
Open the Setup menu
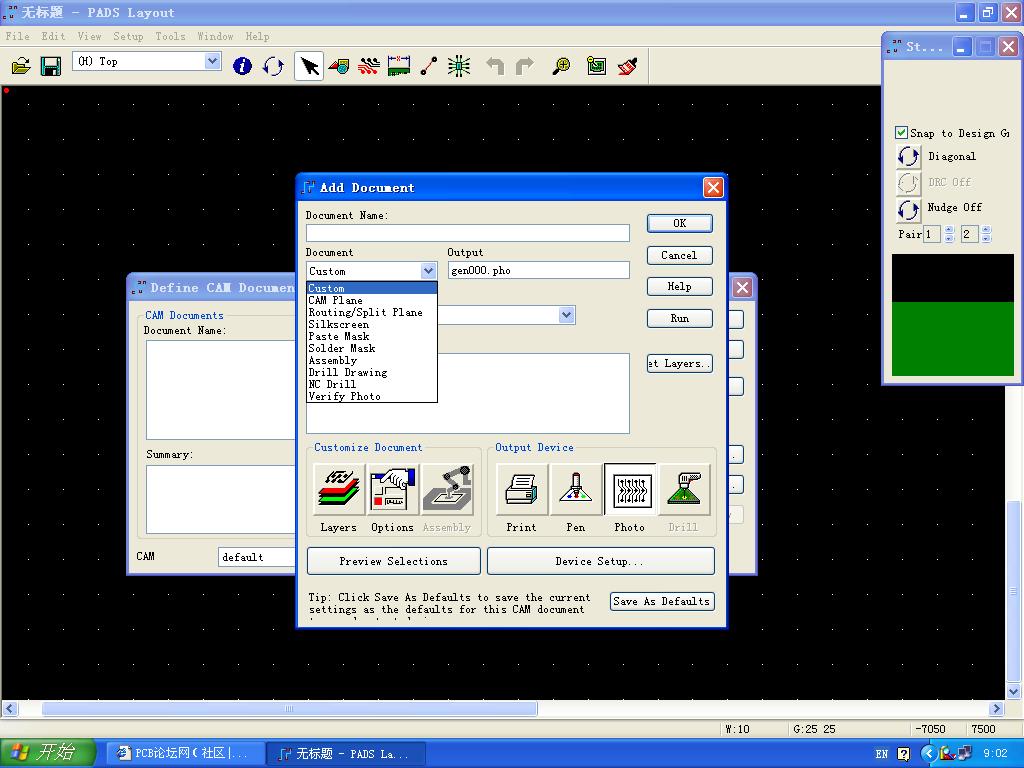128,36
